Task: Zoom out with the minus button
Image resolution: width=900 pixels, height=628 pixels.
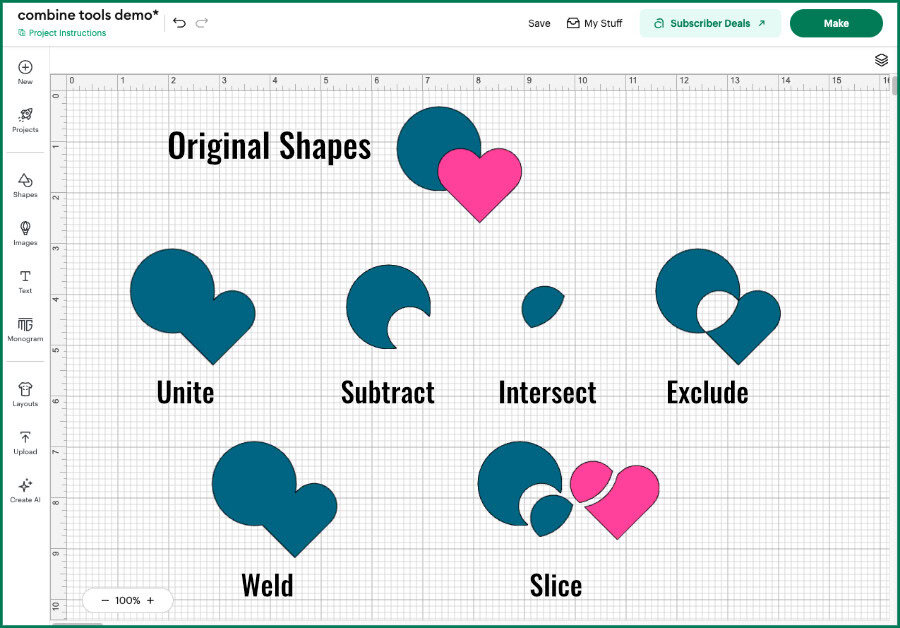Action: pyautogui.click(x=105, y=600)
